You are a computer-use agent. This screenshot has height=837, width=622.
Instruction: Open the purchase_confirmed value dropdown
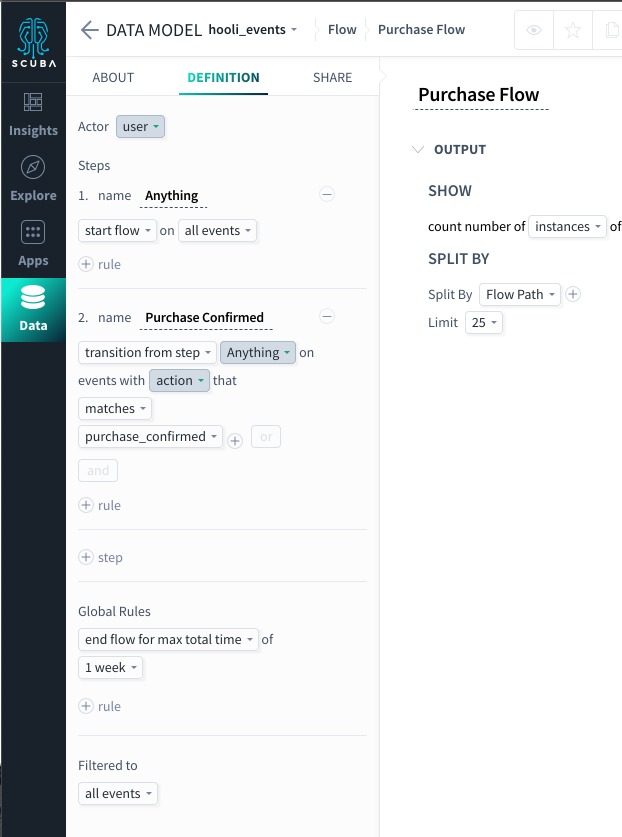click(151, 437)
